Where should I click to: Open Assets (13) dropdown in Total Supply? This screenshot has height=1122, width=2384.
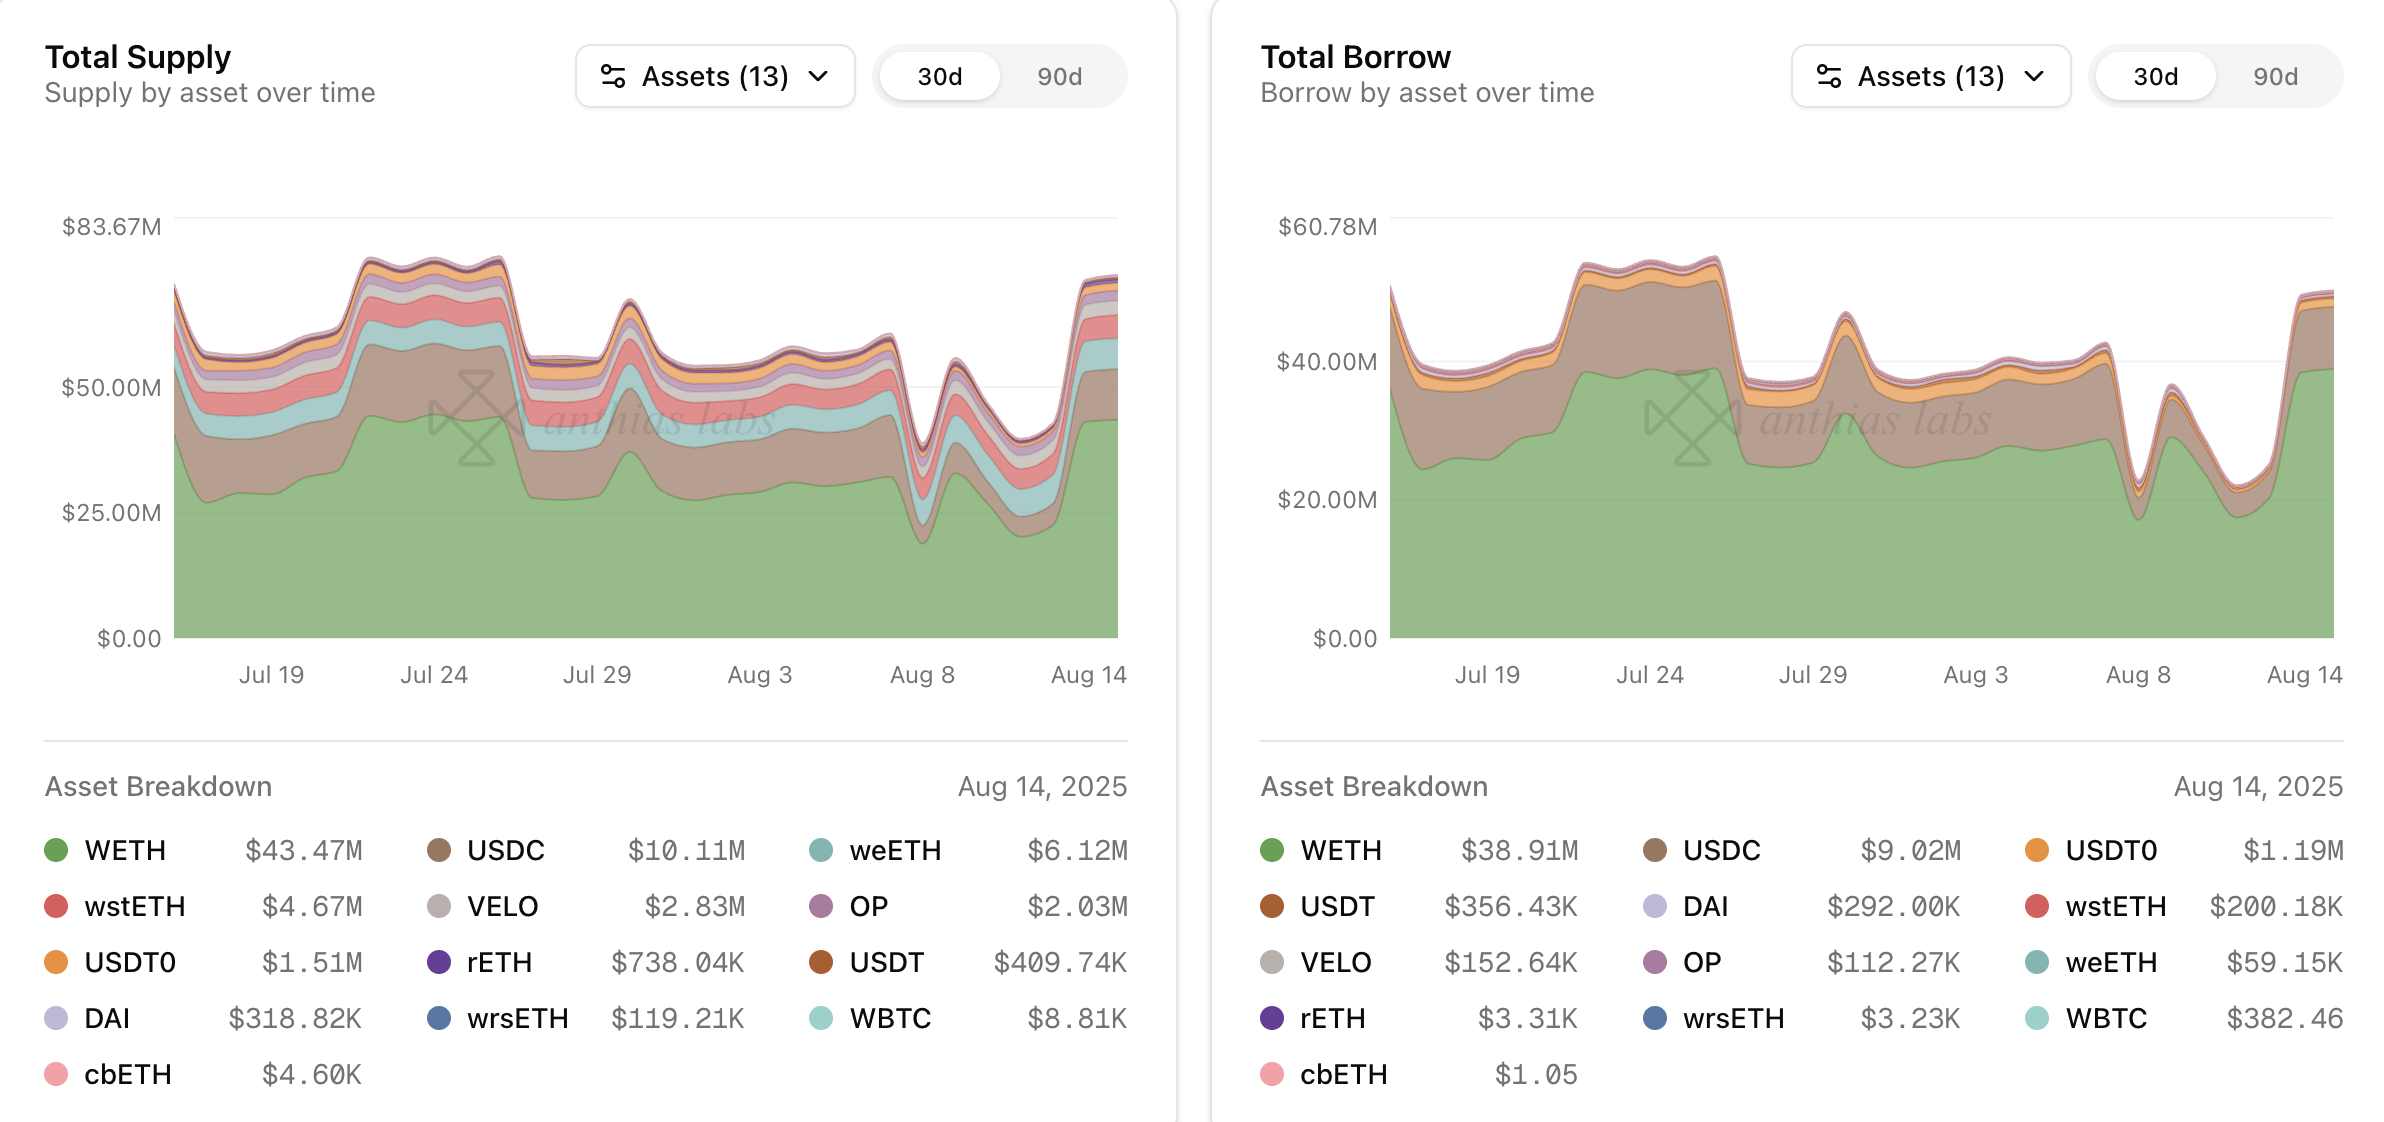click(715, 76)
